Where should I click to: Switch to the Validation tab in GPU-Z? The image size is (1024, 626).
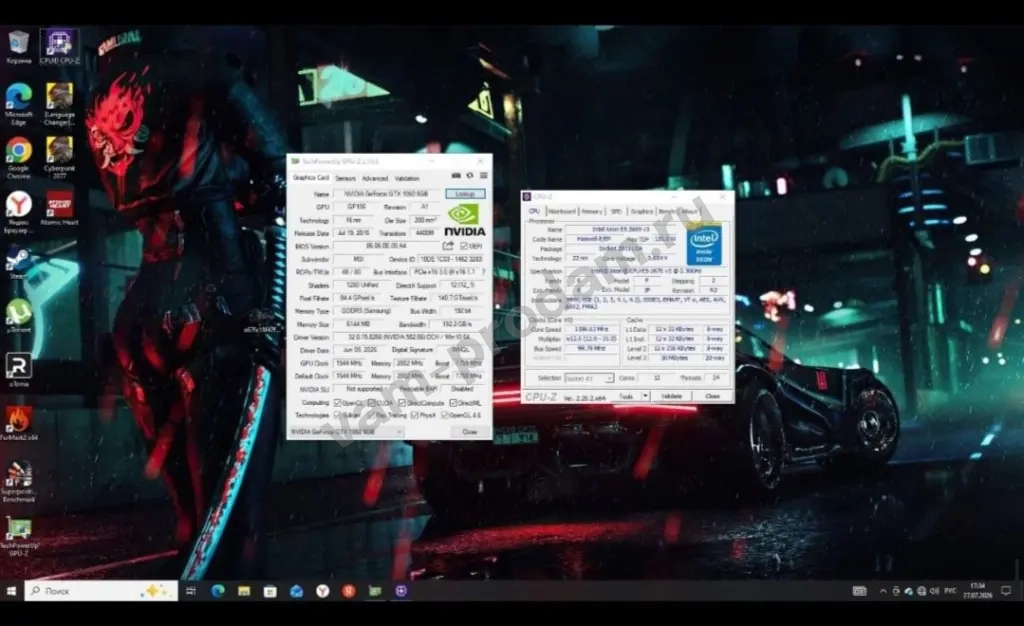coord(407,178)
